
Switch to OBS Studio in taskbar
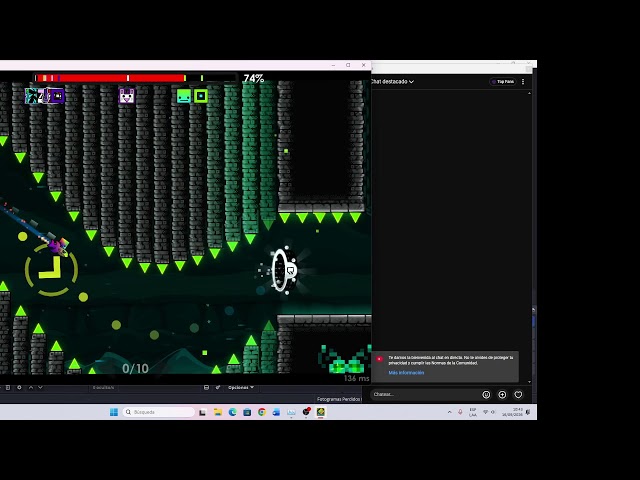tap(306, 412)
